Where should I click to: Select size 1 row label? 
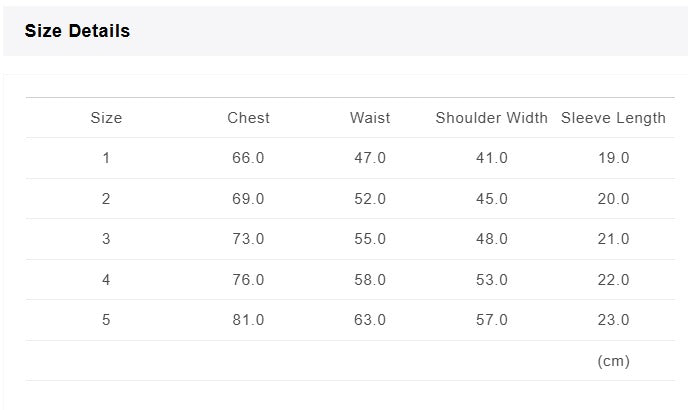[x=106, y=158]
